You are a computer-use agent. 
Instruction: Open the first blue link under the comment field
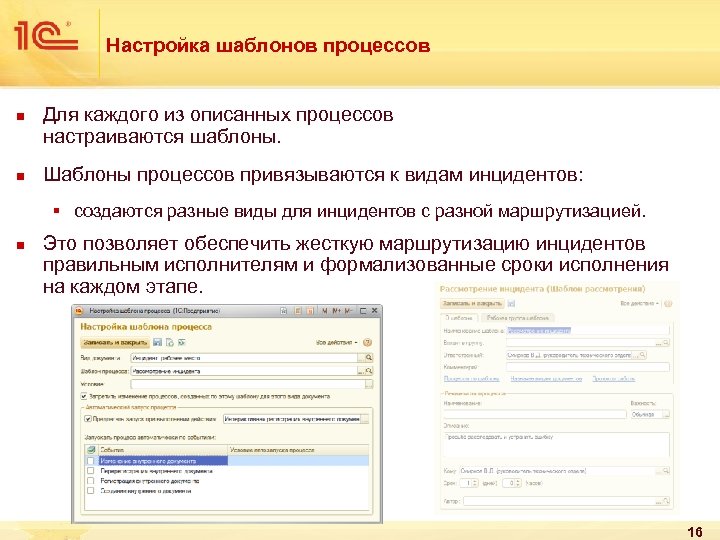point(471,379)
